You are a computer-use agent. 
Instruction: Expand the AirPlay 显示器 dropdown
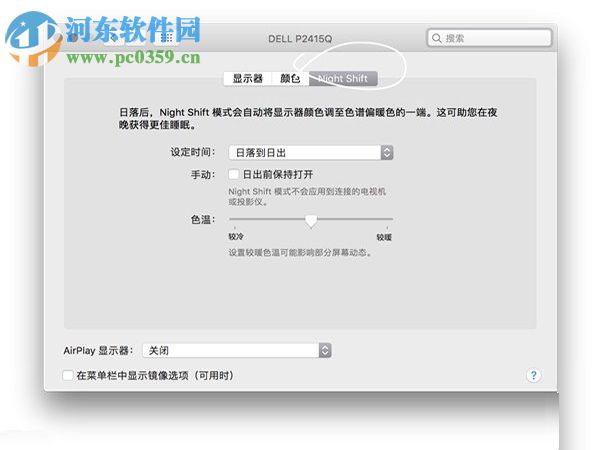237,350
